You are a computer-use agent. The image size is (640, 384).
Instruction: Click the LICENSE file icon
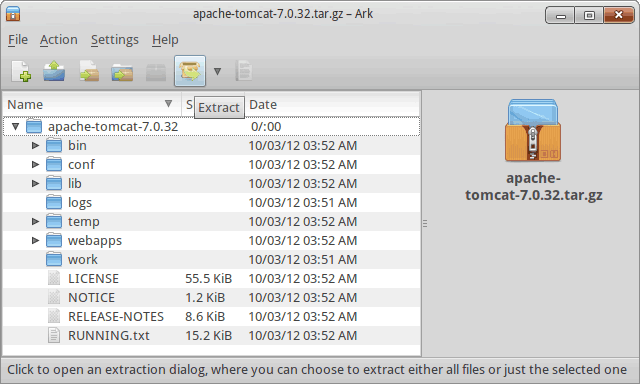pos(54,278)
